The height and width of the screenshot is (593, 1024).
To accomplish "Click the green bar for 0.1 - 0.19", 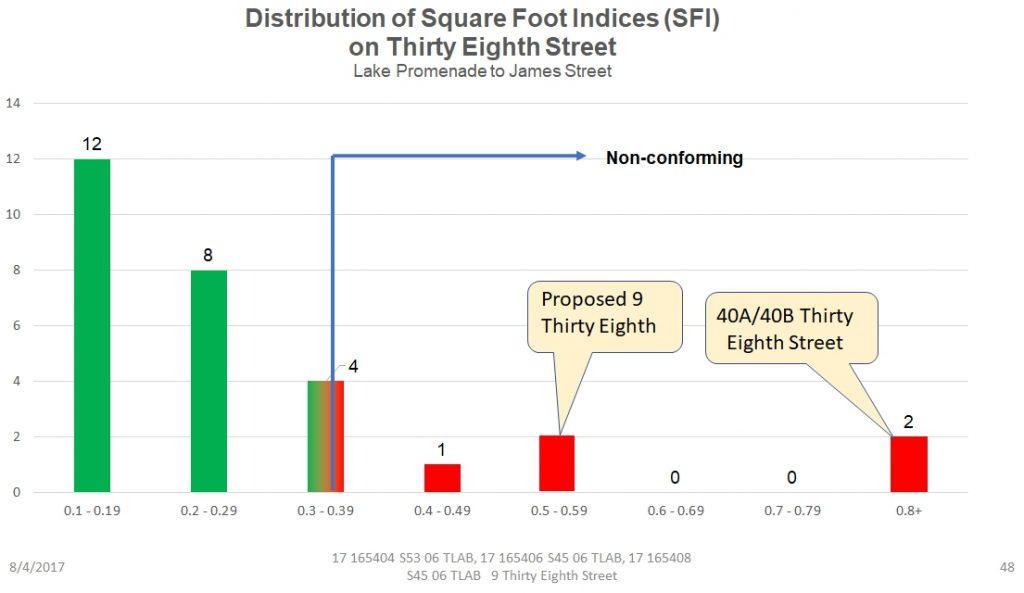I will (x=92, y=325).
